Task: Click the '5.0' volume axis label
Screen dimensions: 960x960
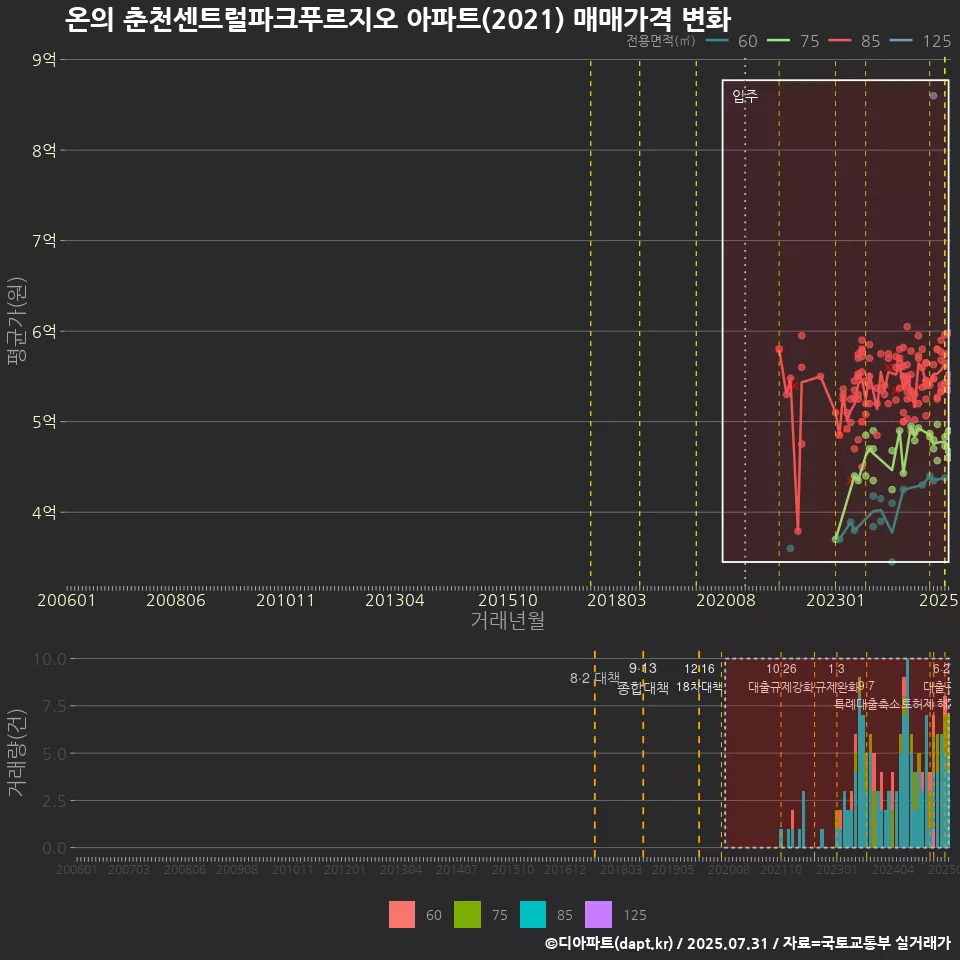Action: tap(54, 754)
